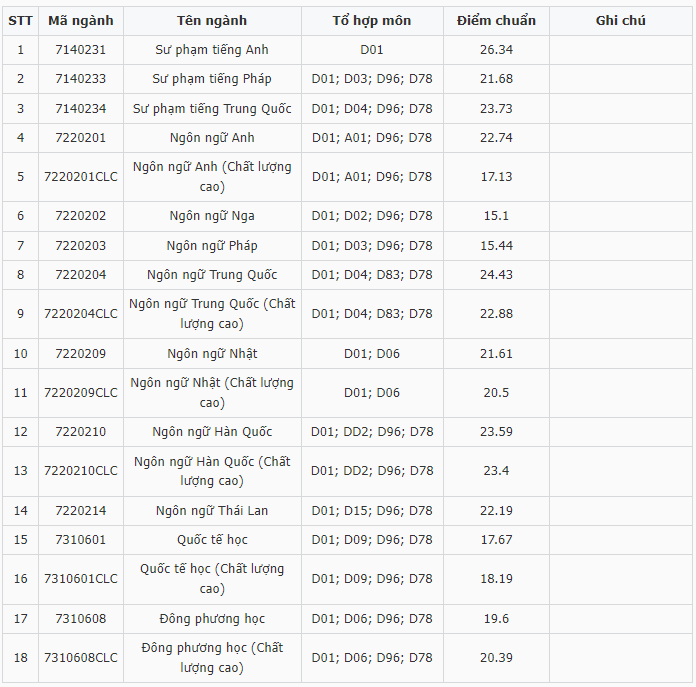Click subject combo 'D01; D04; D83; D78' in row 8
Viewport: 696px width, 687px height.
[x=372, y=275]
